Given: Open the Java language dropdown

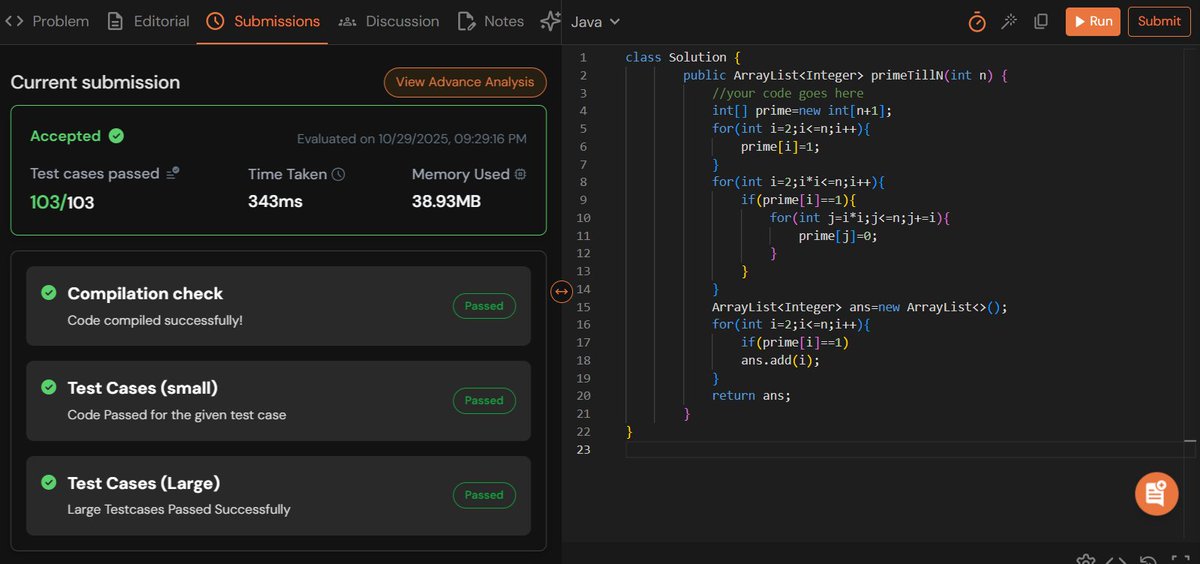Looking at the screenshot, I should click(x=595, y=21).
